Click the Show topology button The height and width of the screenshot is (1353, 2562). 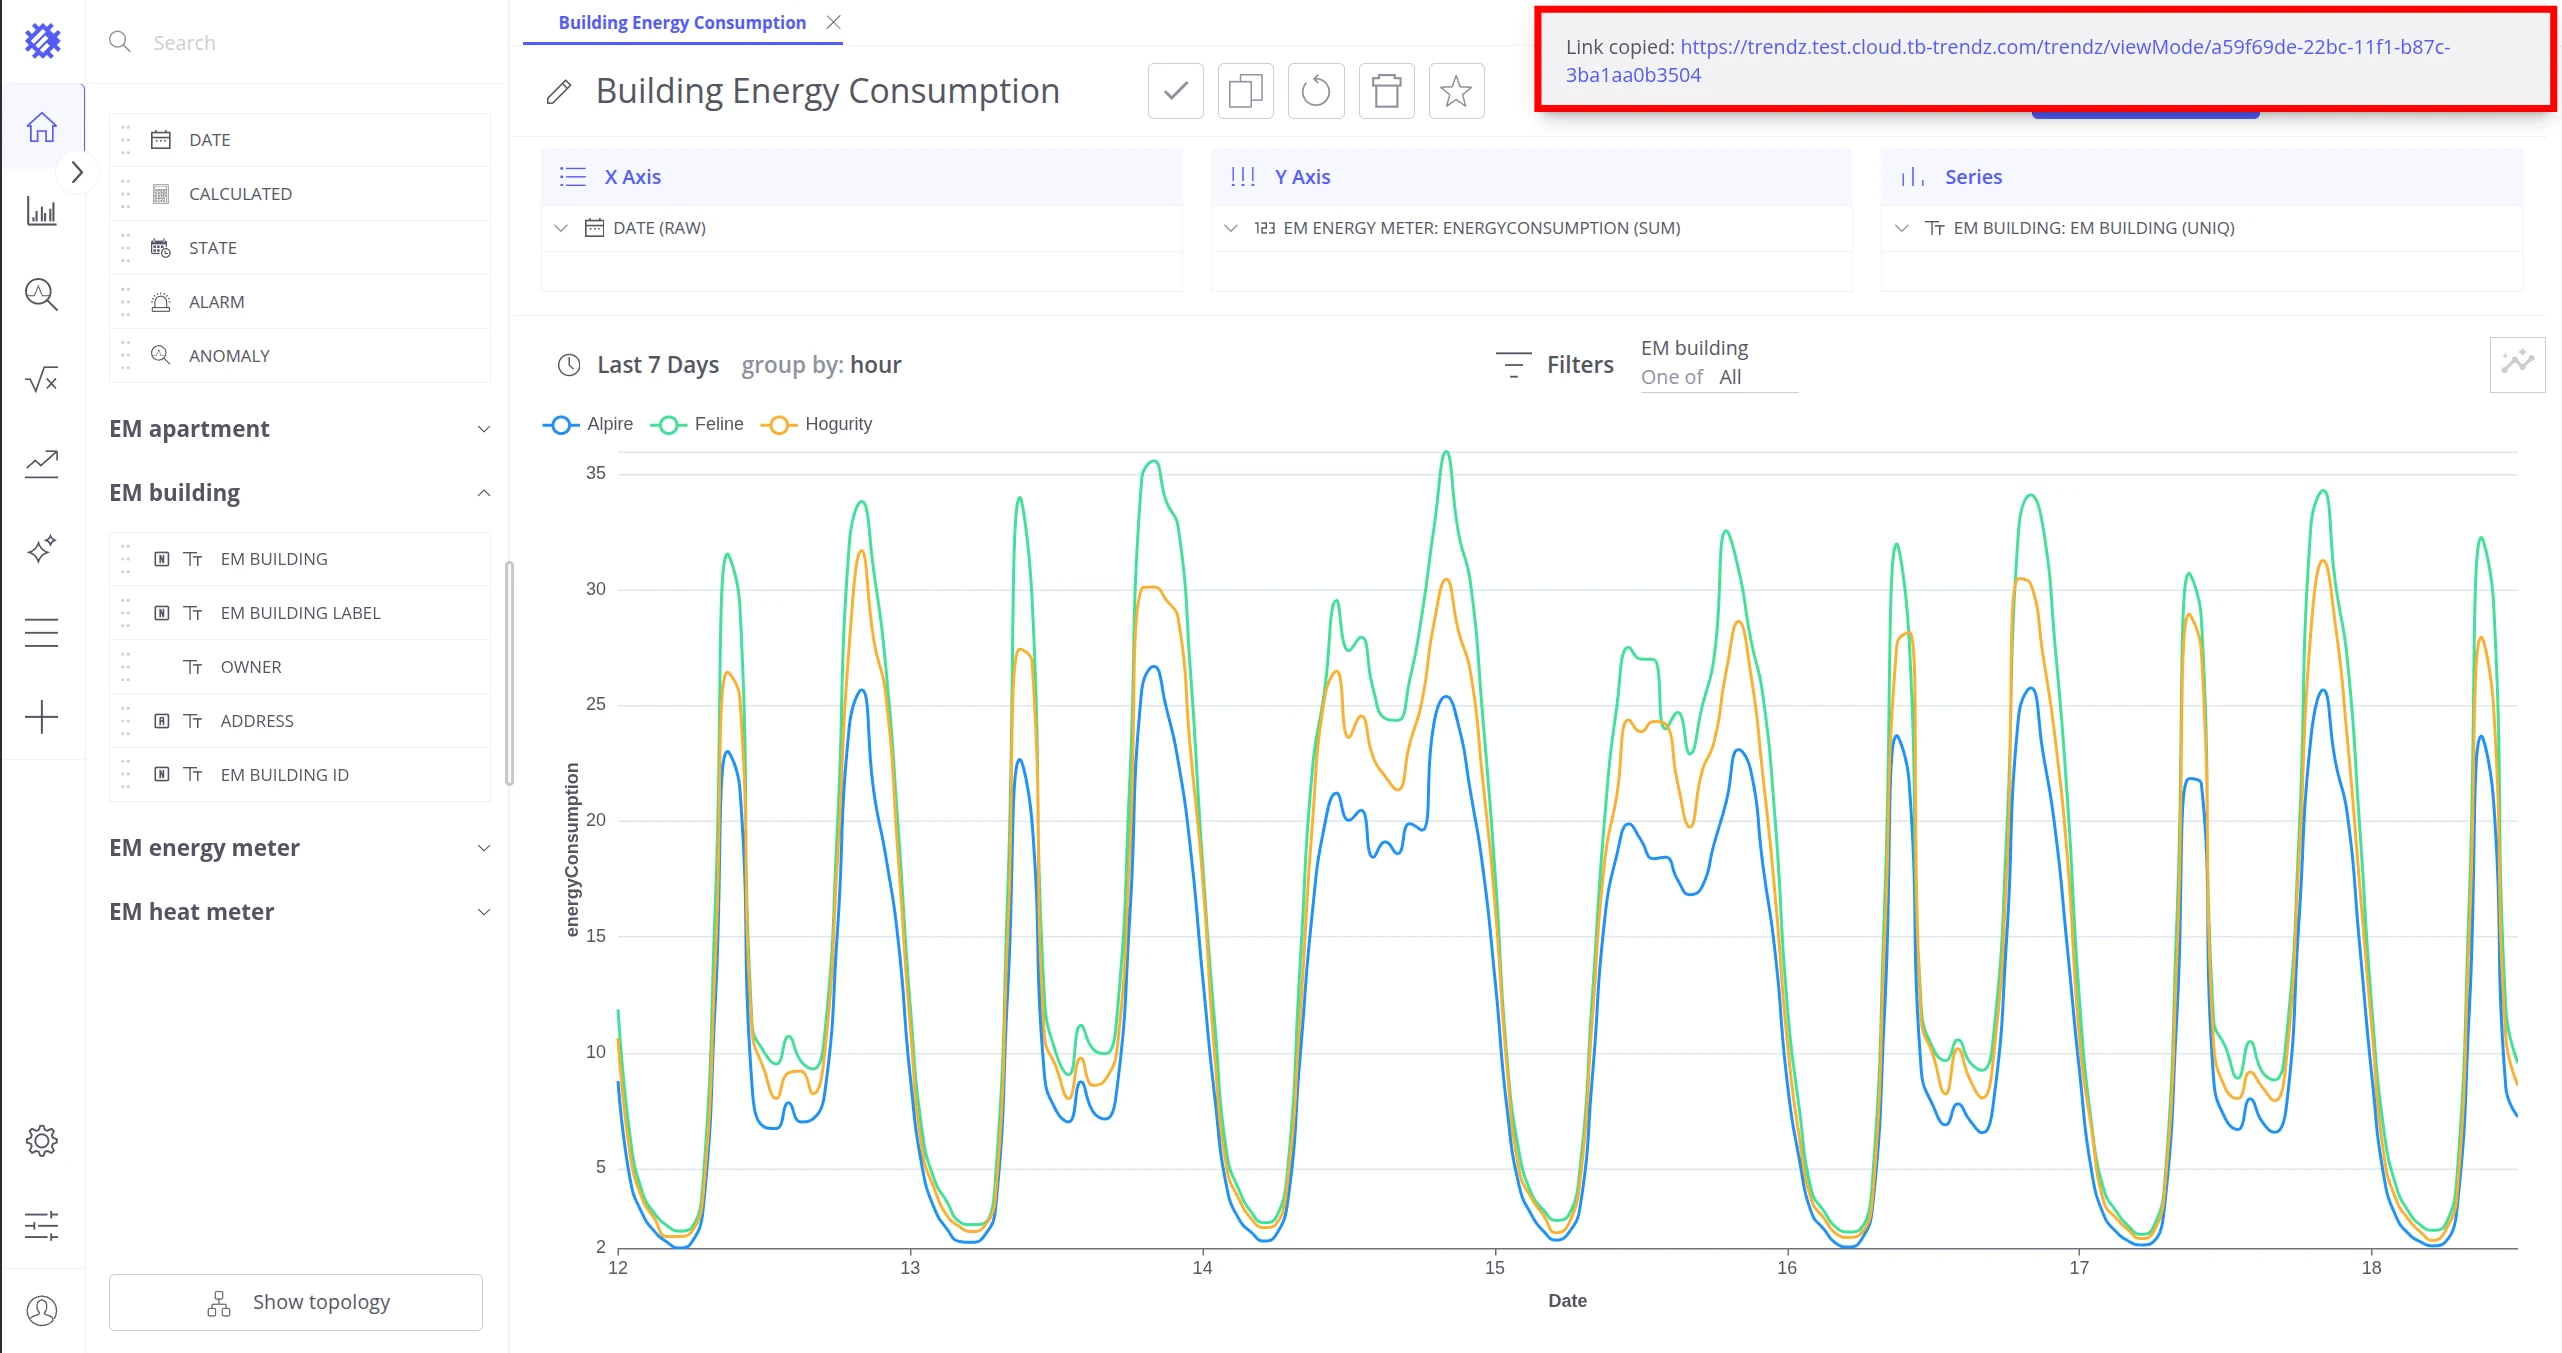pyautogui.click(x=296, y=1302)
